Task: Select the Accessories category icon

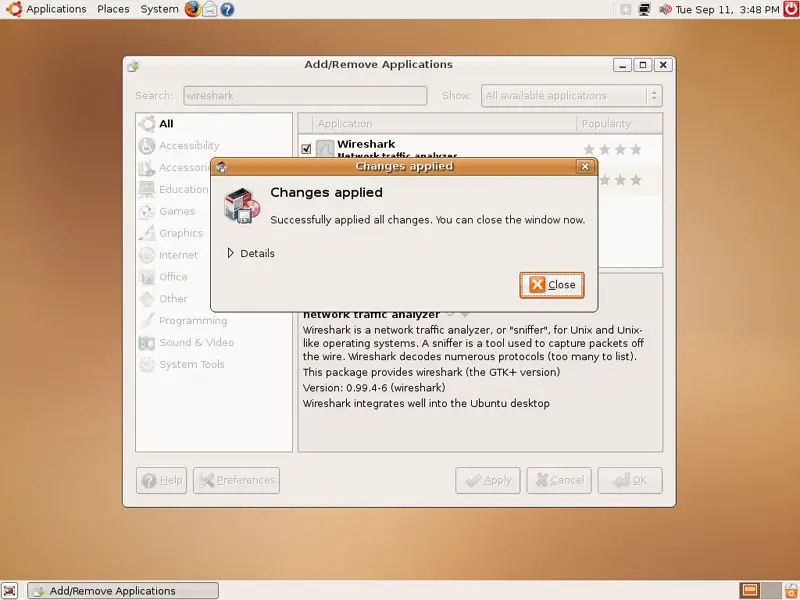Action: point(146,167)
